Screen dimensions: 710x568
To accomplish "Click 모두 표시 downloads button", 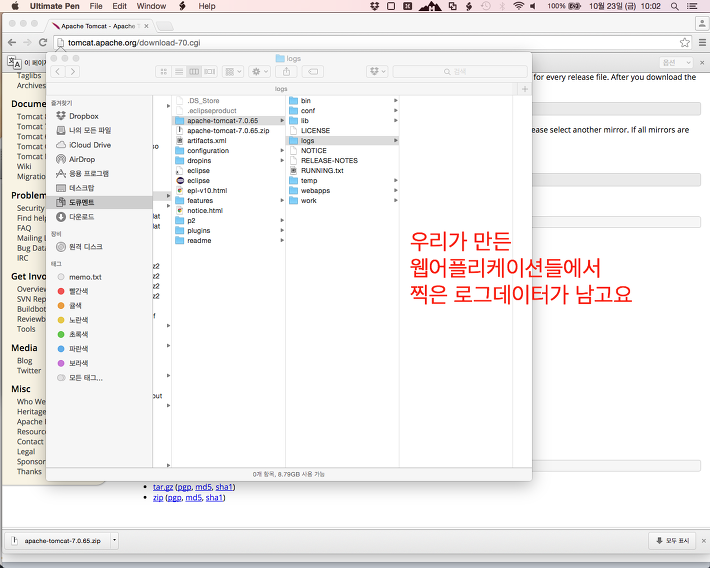I will (x=672, y=540).
